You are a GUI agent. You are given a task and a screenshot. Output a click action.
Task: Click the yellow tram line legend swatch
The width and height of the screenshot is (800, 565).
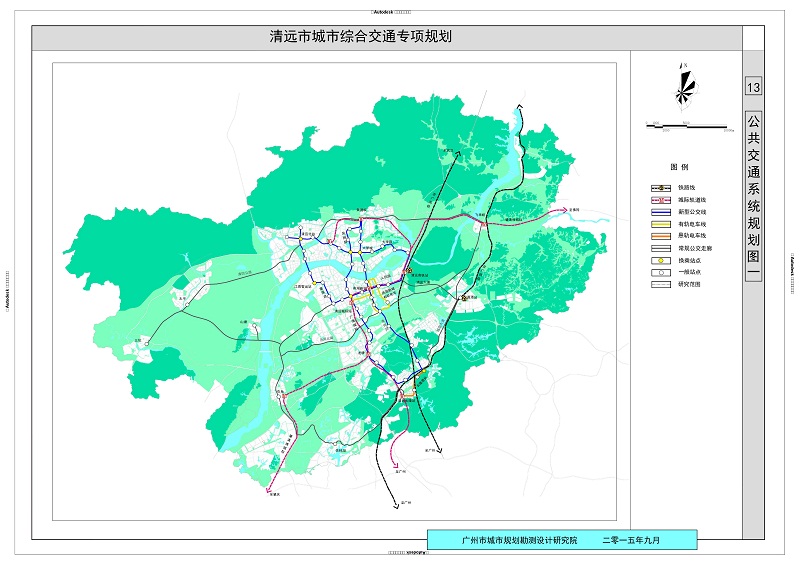(x=659, y=224)
